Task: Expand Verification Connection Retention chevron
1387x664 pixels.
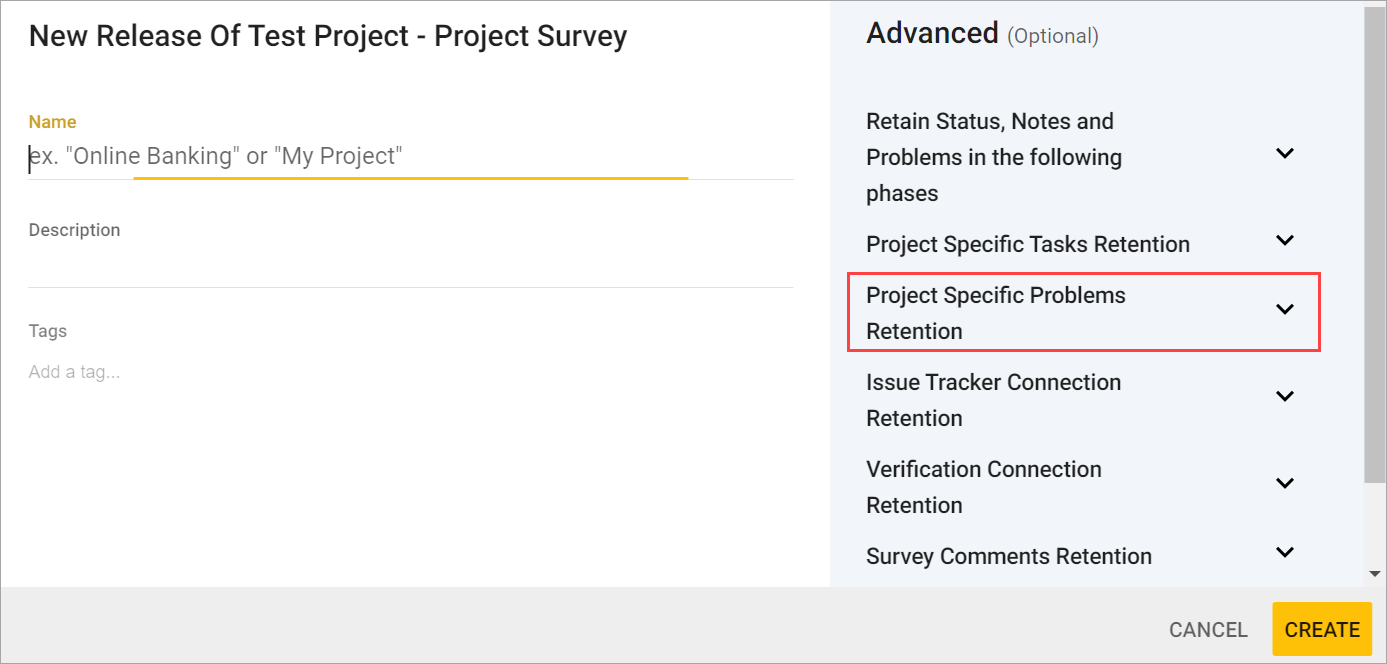Action: tap(1285, 484)
